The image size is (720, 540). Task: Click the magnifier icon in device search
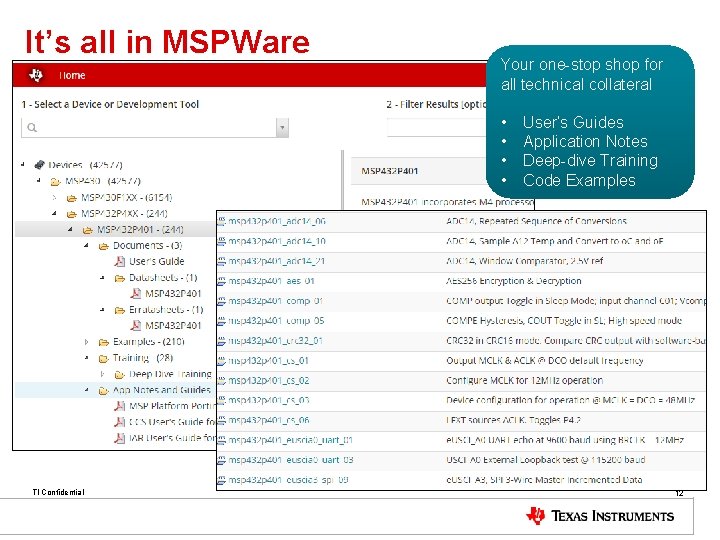pyautogui.click(x=32, y=128)
